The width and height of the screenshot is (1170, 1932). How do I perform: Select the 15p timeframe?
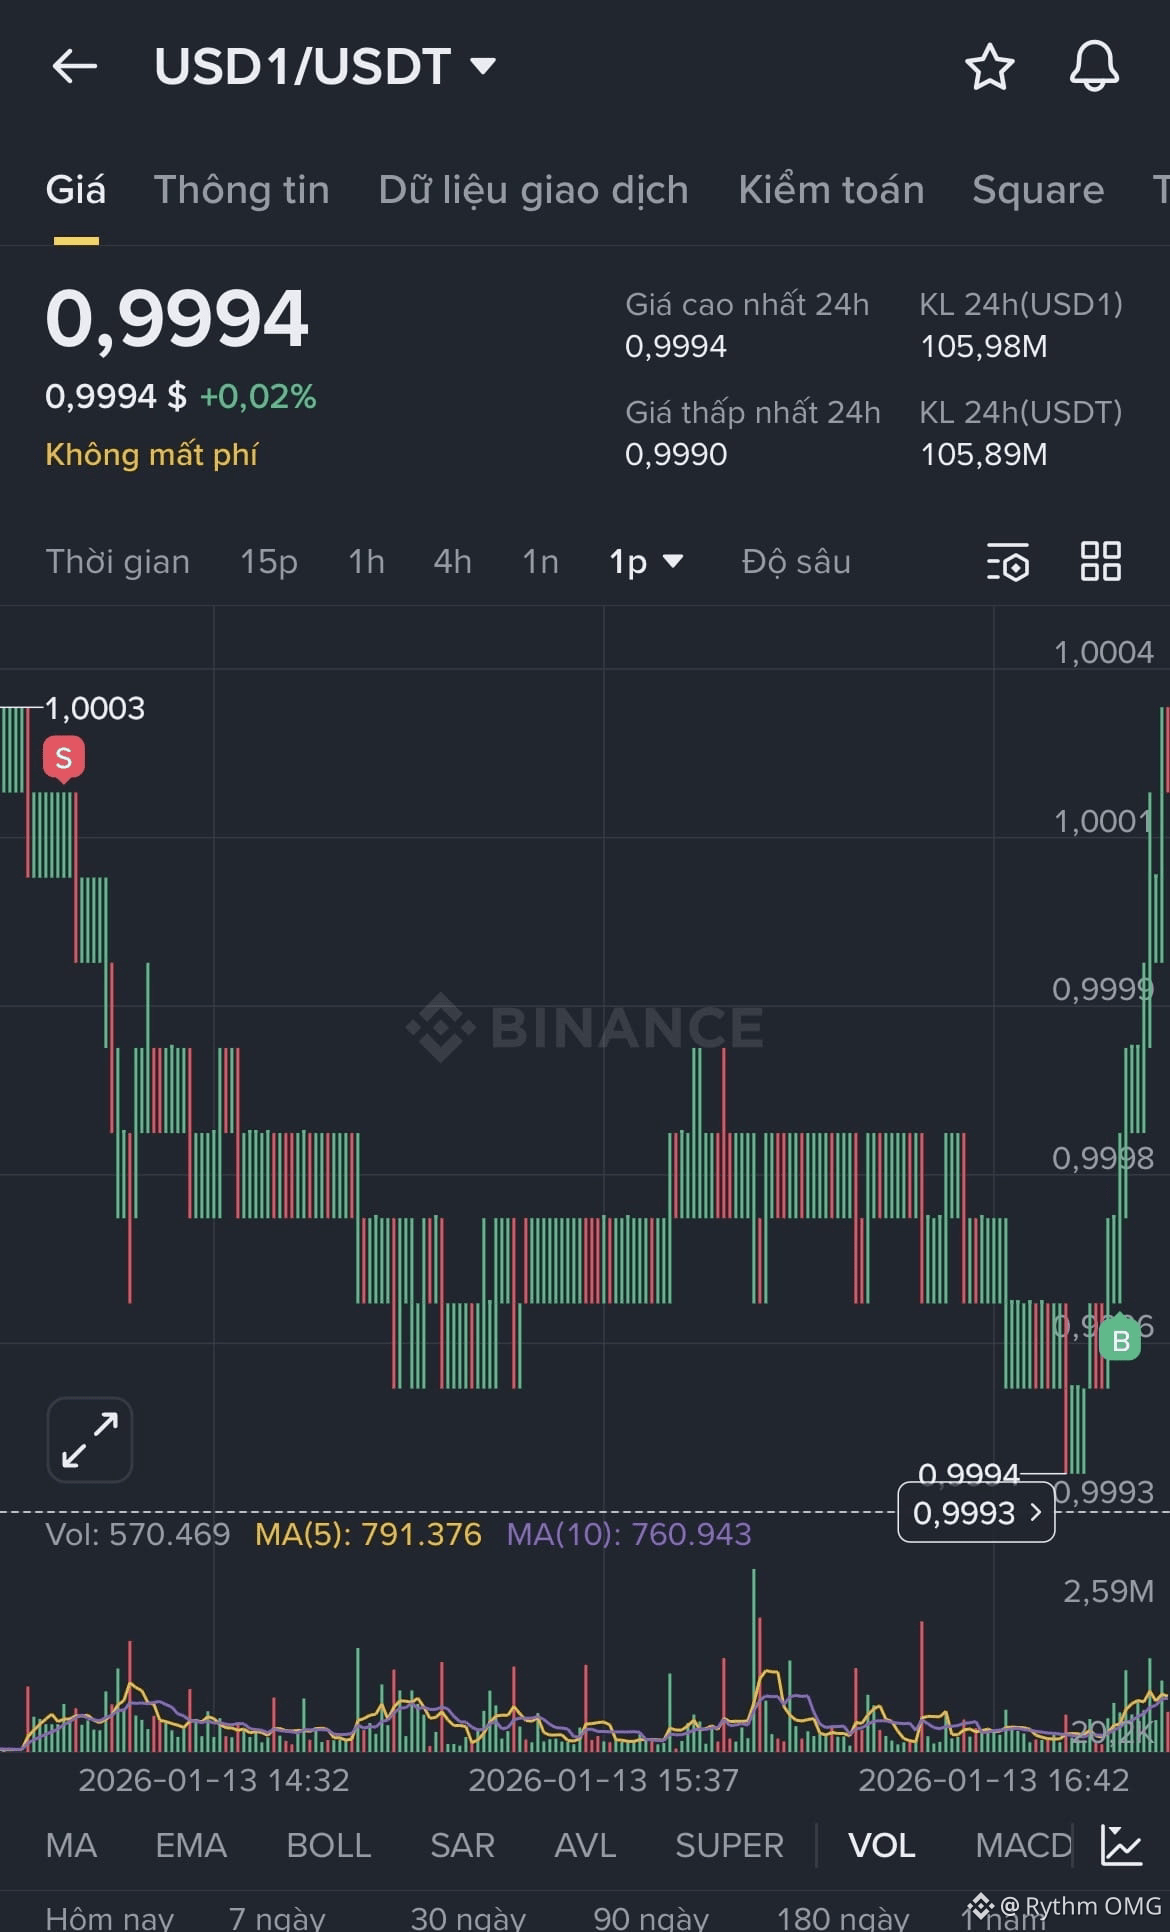[268, 562]
